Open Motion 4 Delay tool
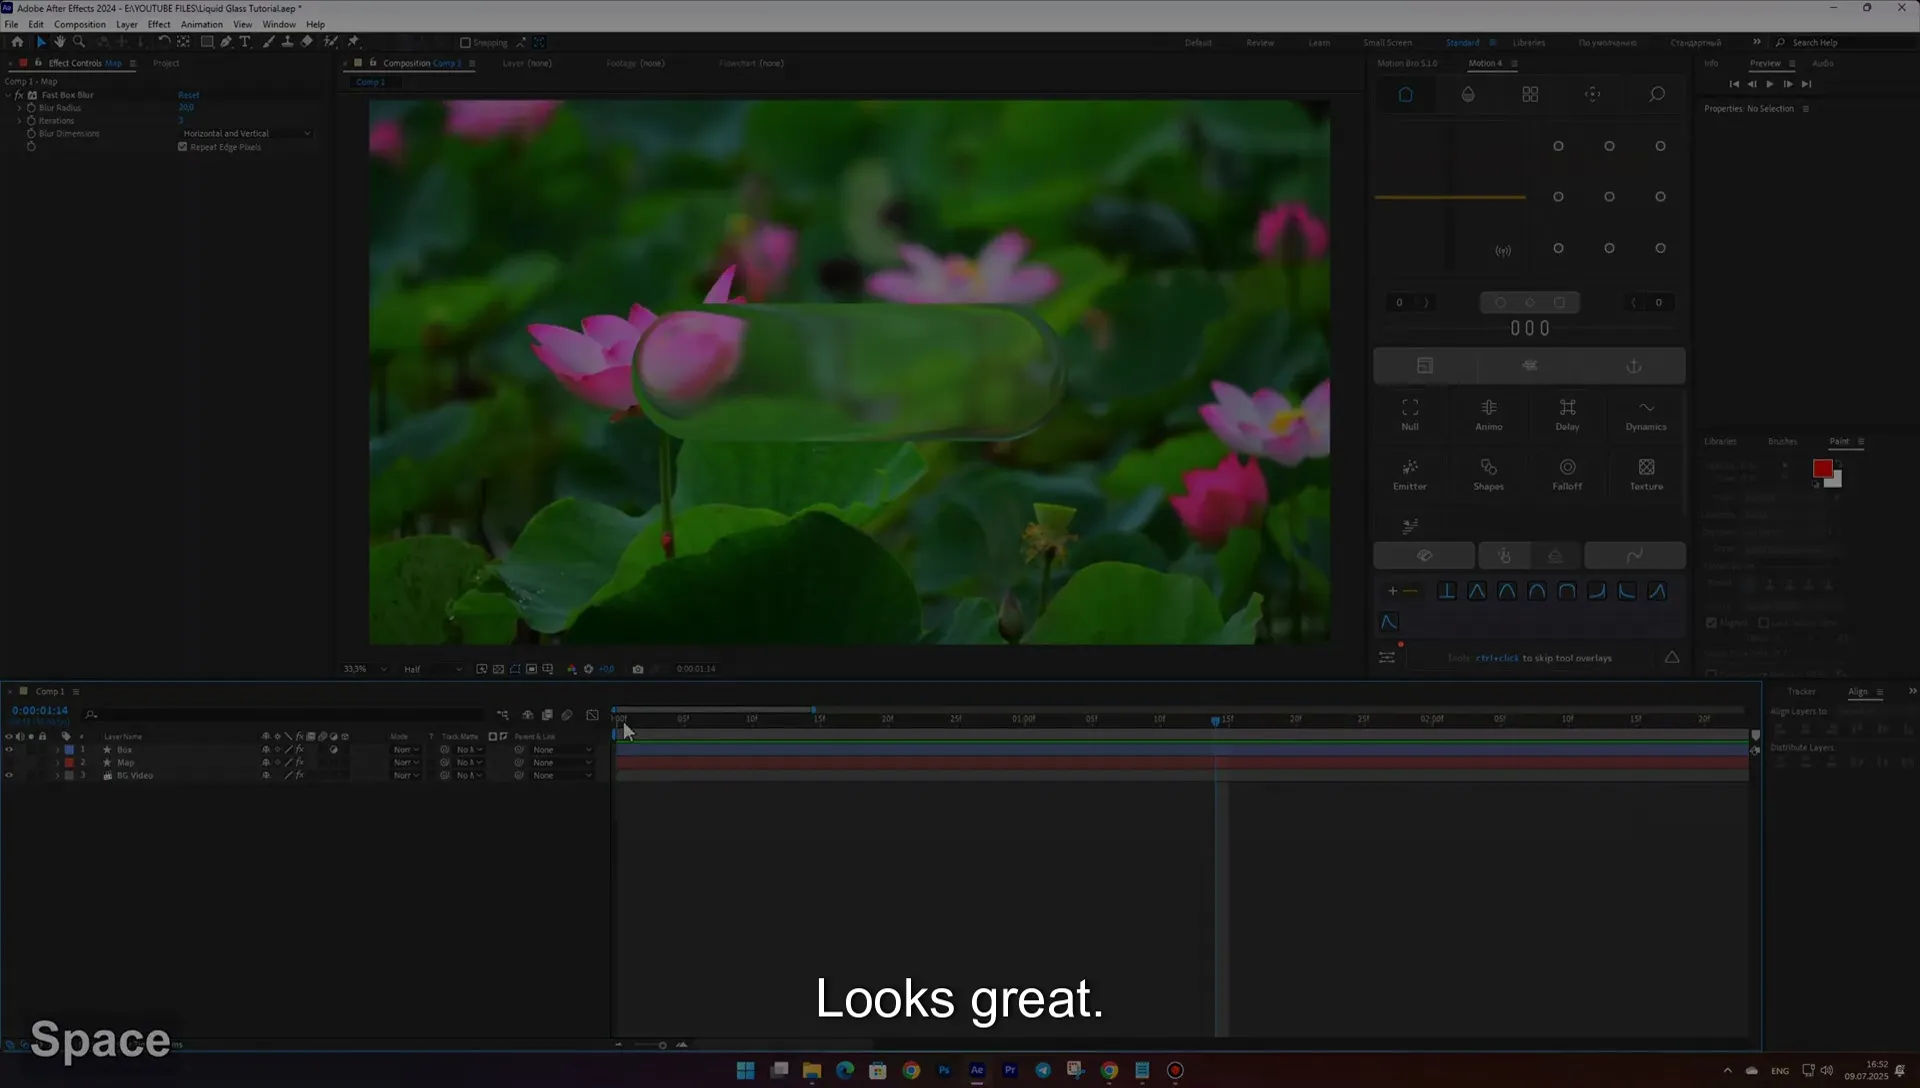1920x1088 pixels. coord(1567,414)
